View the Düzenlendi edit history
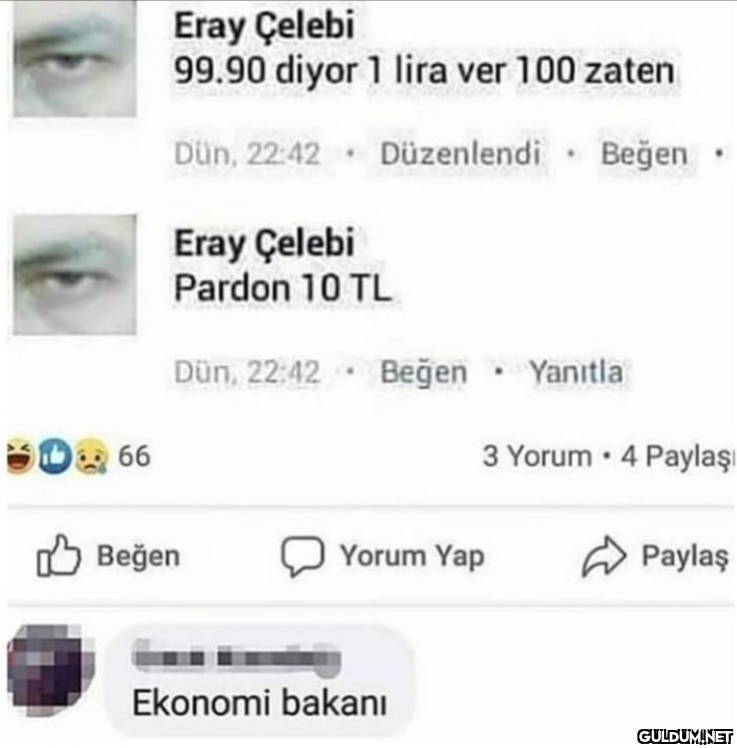Image resolution: width=737 pixels, height=748 pixels. 460,153
